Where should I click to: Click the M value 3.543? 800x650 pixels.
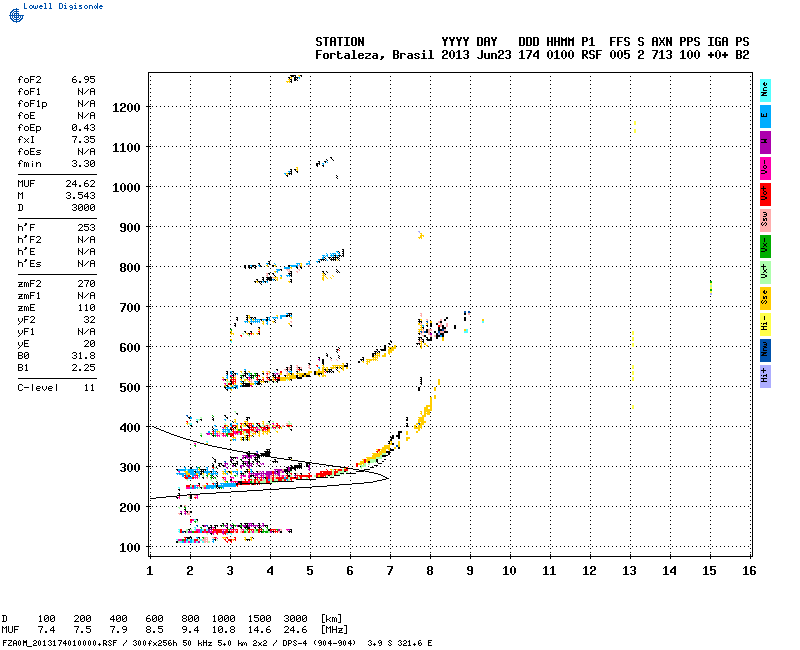coord(80,196)
